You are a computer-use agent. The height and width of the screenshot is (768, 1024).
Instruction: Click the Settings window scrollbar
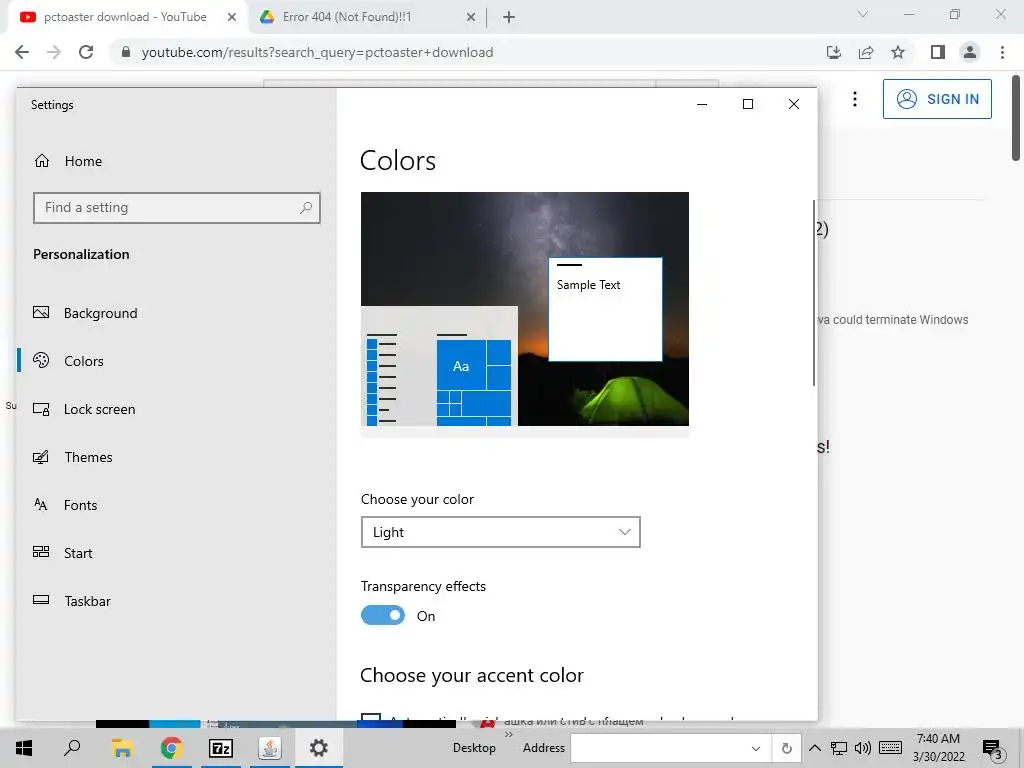tap(814, 293)
